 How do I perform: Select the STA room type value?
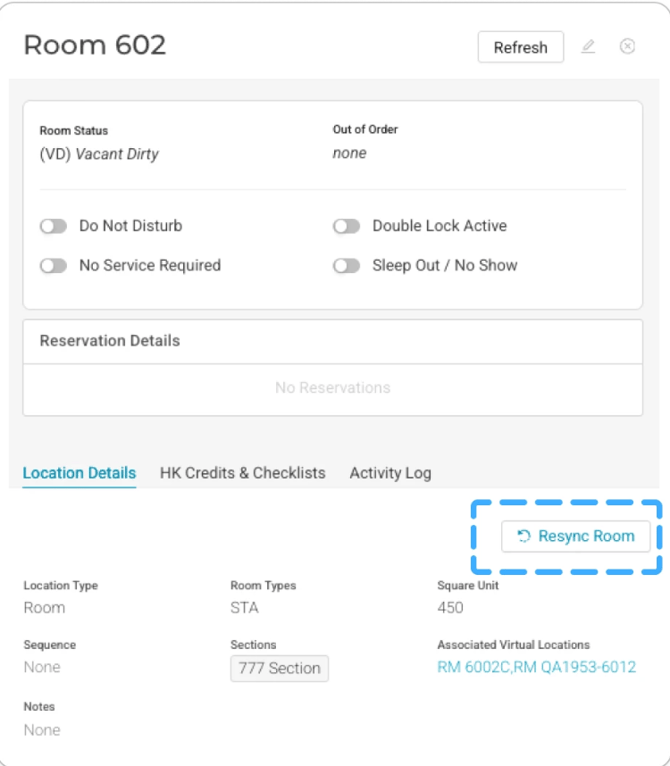(244, 607)
